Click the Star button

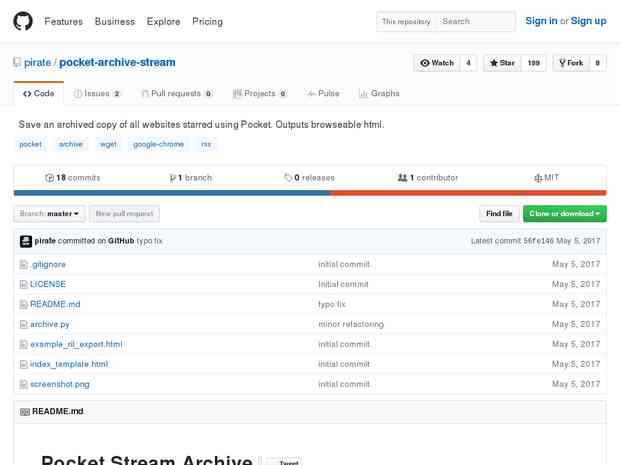[502, 63]
